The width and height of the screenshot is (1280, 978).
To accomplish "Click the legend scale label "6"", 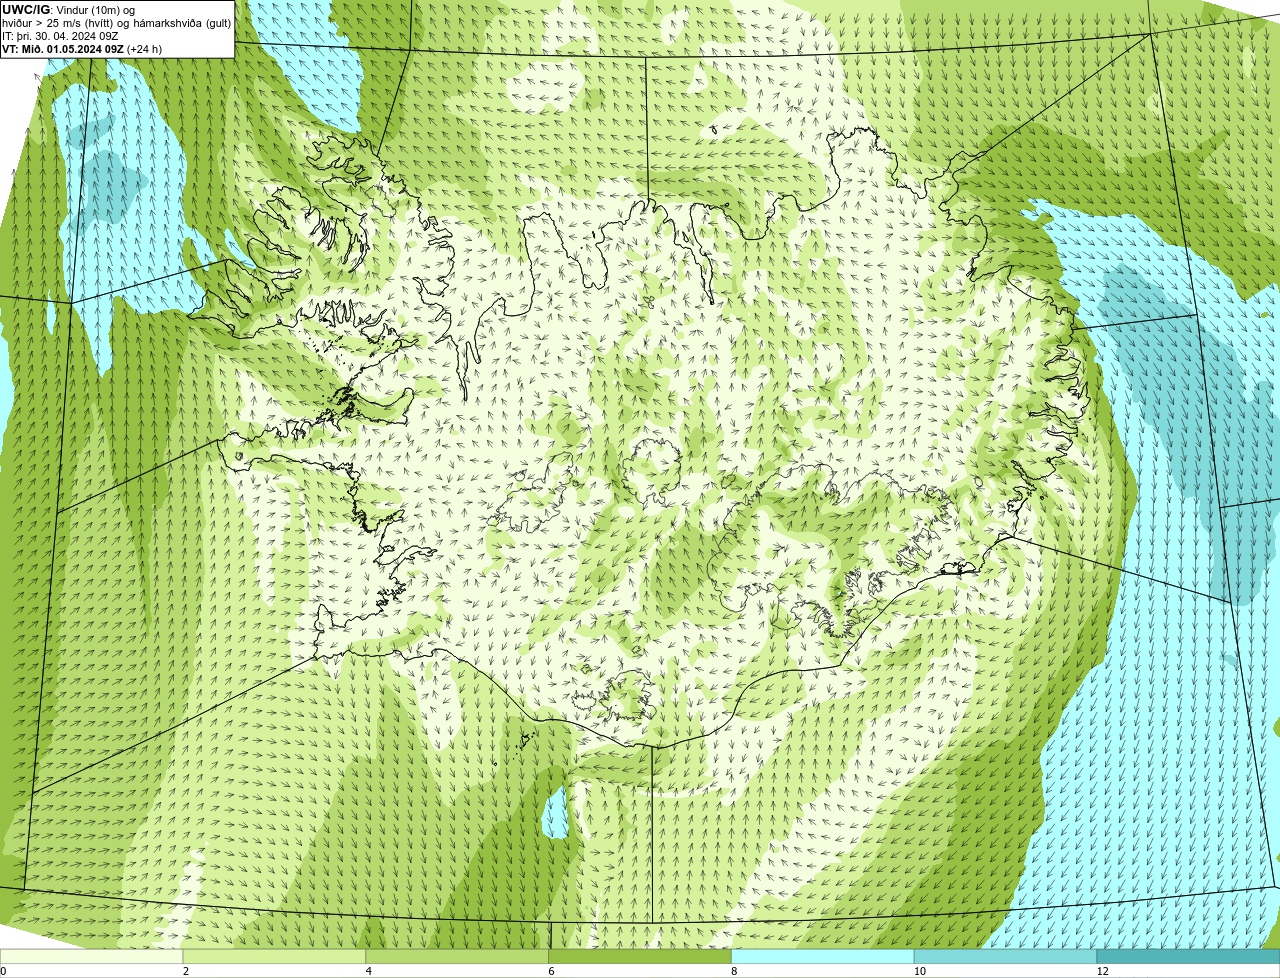I will [x=551, y=971].
